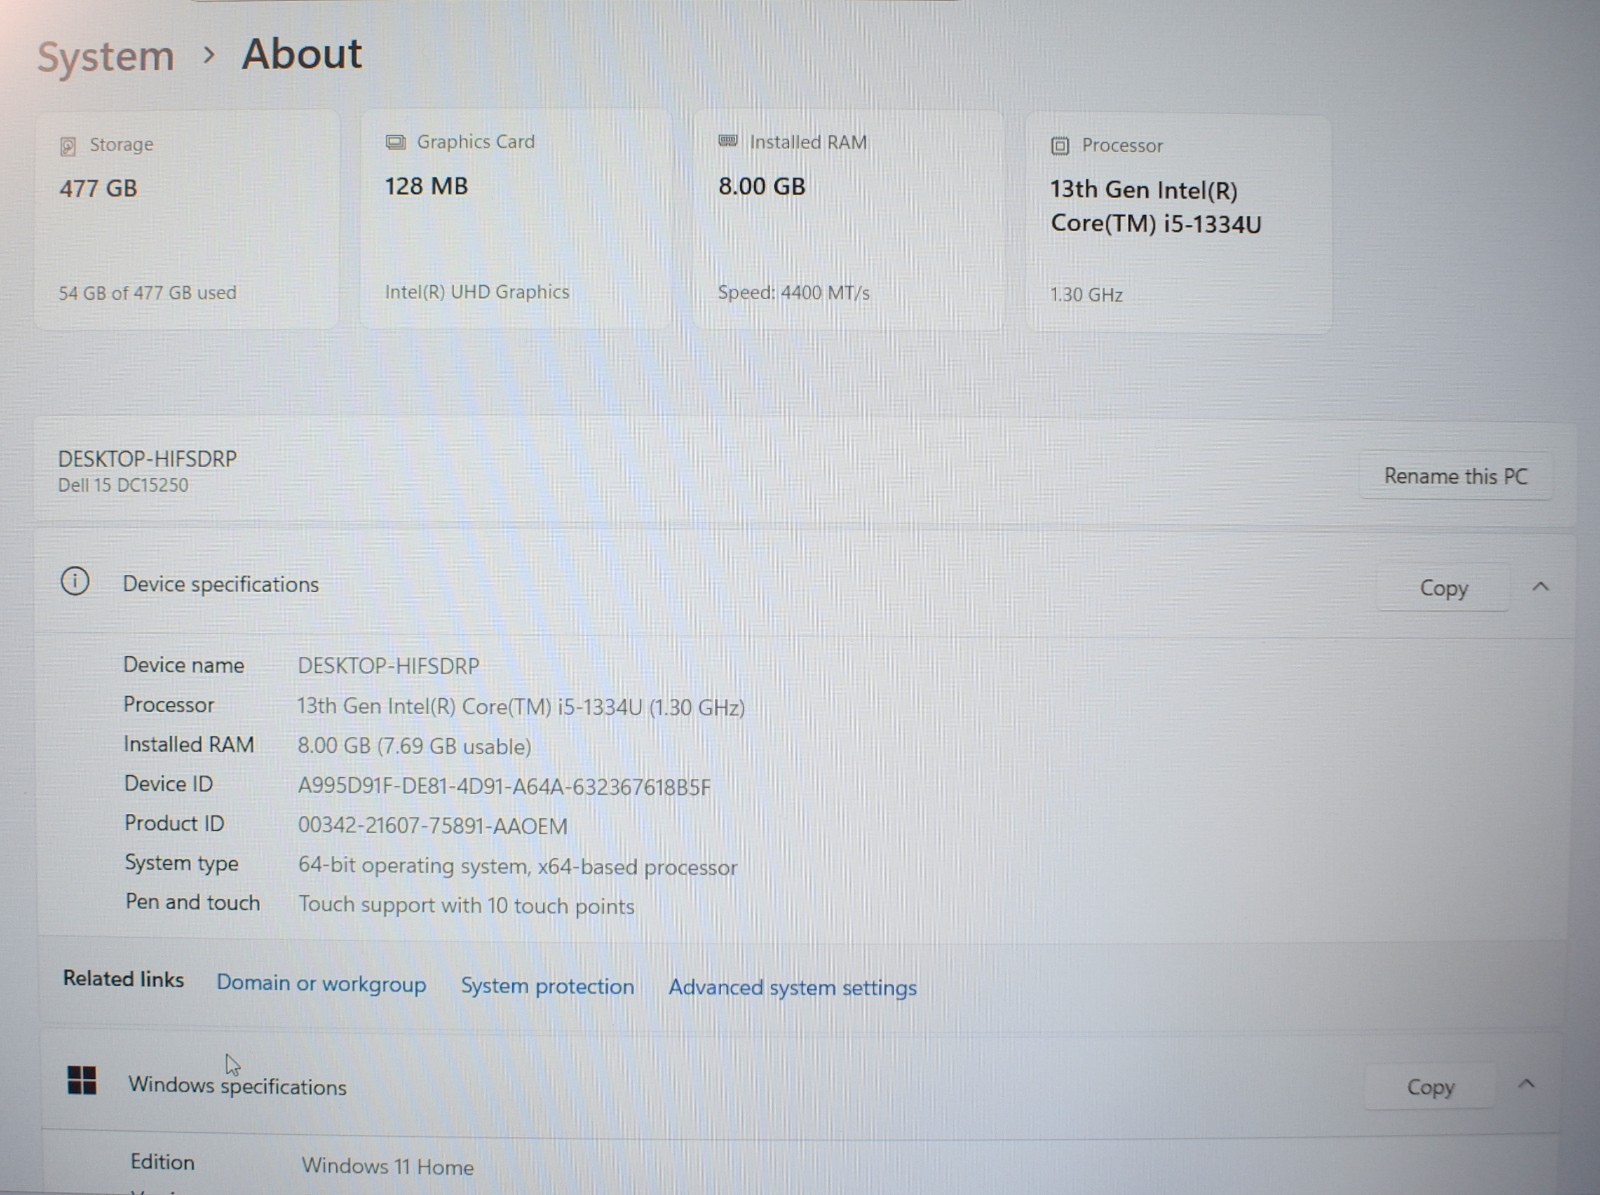This screenshot has height=1195, width=1600.
Task: Click the Device ID label
Action: pos(168,784)
